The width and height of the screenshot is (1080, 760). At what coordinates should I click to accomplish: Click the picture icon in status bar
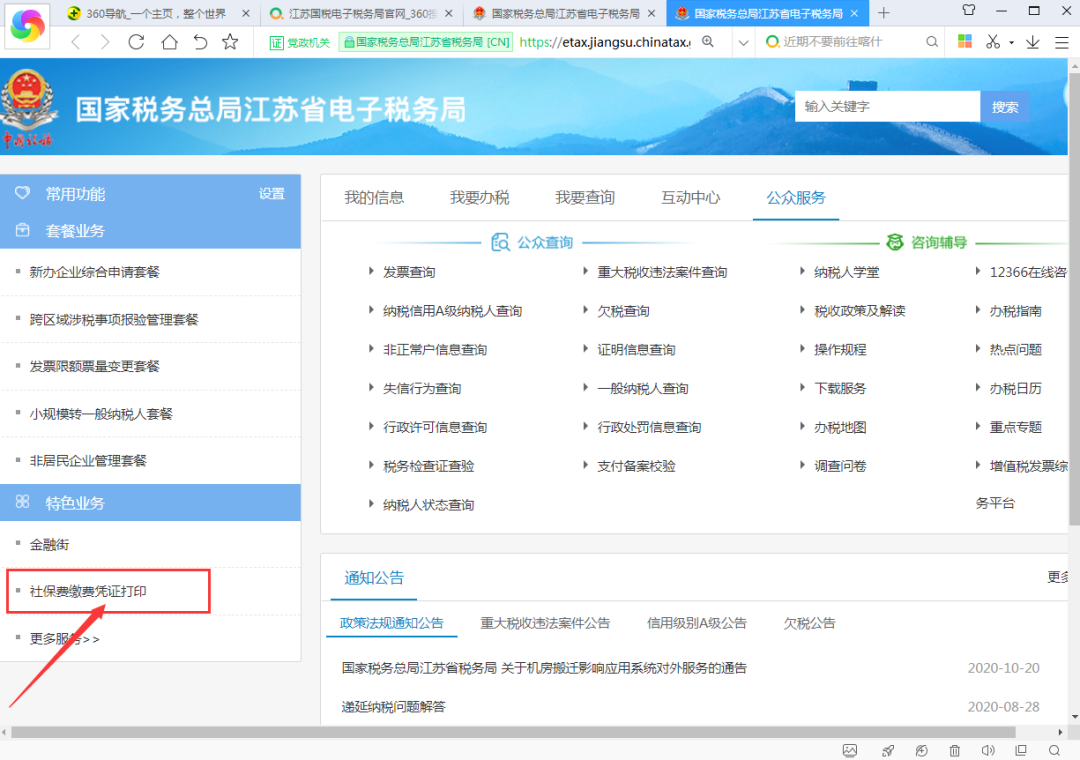pos(850,750)
